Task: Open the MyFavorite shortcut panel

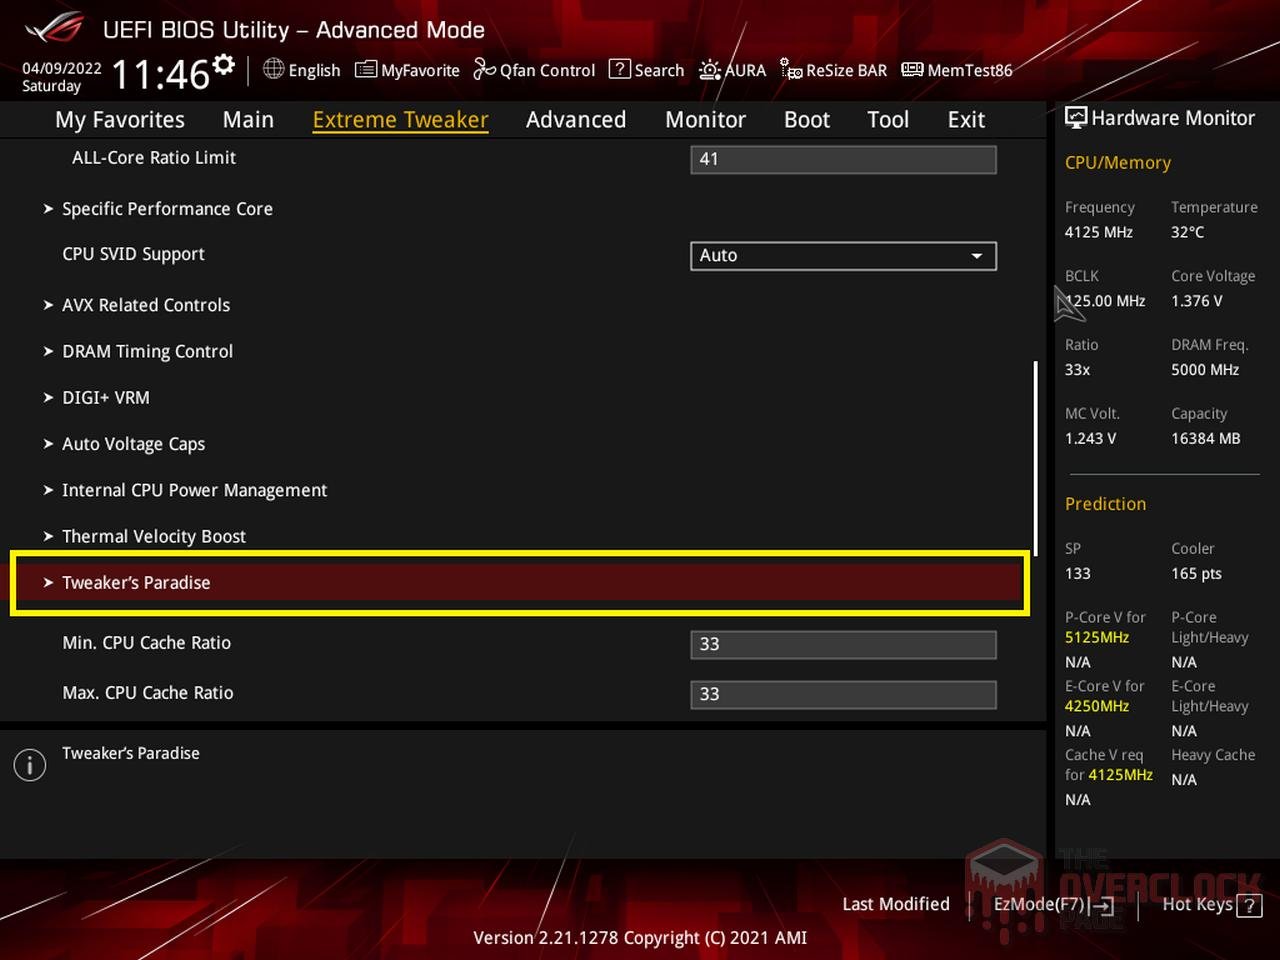Action: [407, 70]
